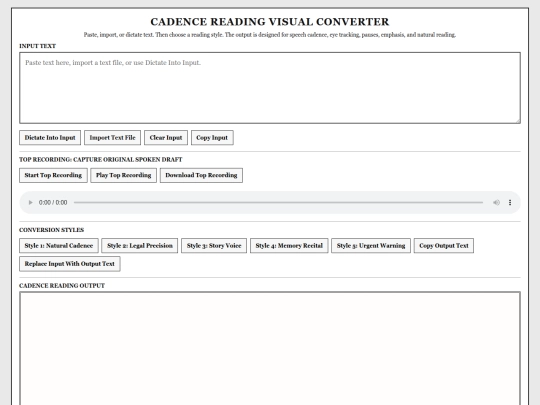Mute the audio player volume icon
Viewport: 540px width, 405px height.
(x=496, y=202)
